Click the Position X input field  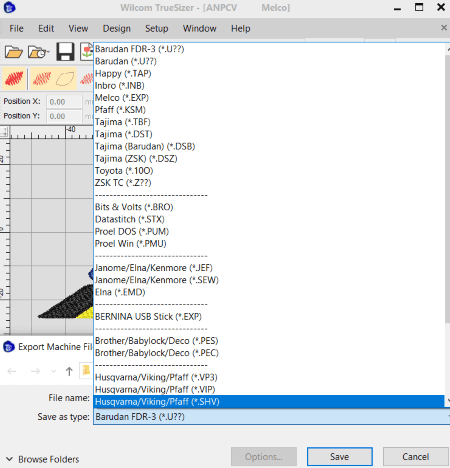pos(64,102)
